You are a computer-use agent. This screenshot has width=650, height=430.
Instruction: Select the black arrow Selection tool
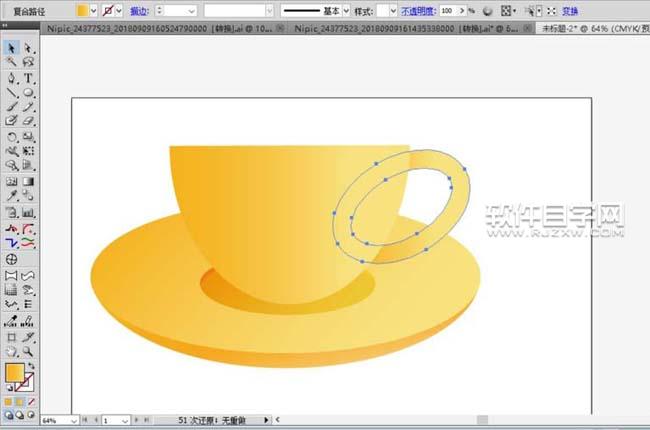(x=11, y=48)
